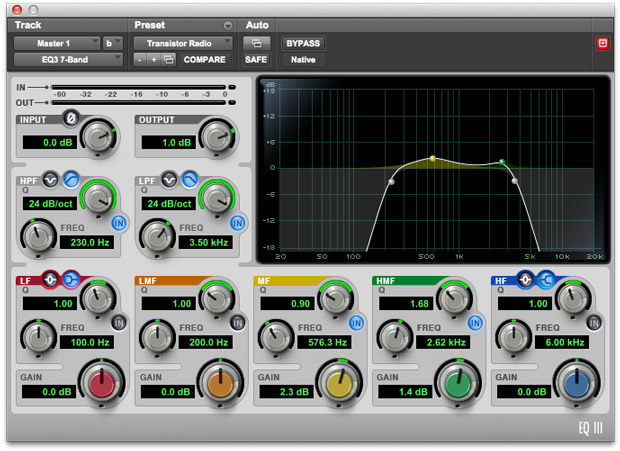The height and width of the screenshot is (451, 620).
Task: Open the insert position b dropdown
Action: click(x=113, y=43)
